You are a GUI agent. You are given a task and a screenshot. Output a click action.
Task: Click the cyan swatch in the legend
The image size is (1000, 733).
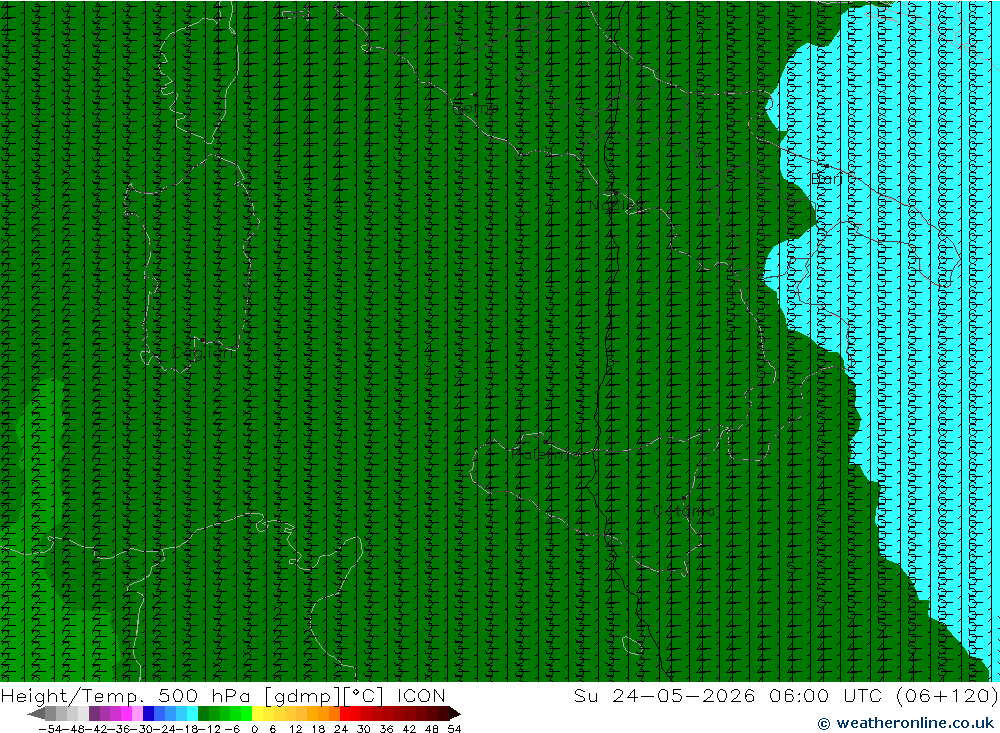point(192,713)
